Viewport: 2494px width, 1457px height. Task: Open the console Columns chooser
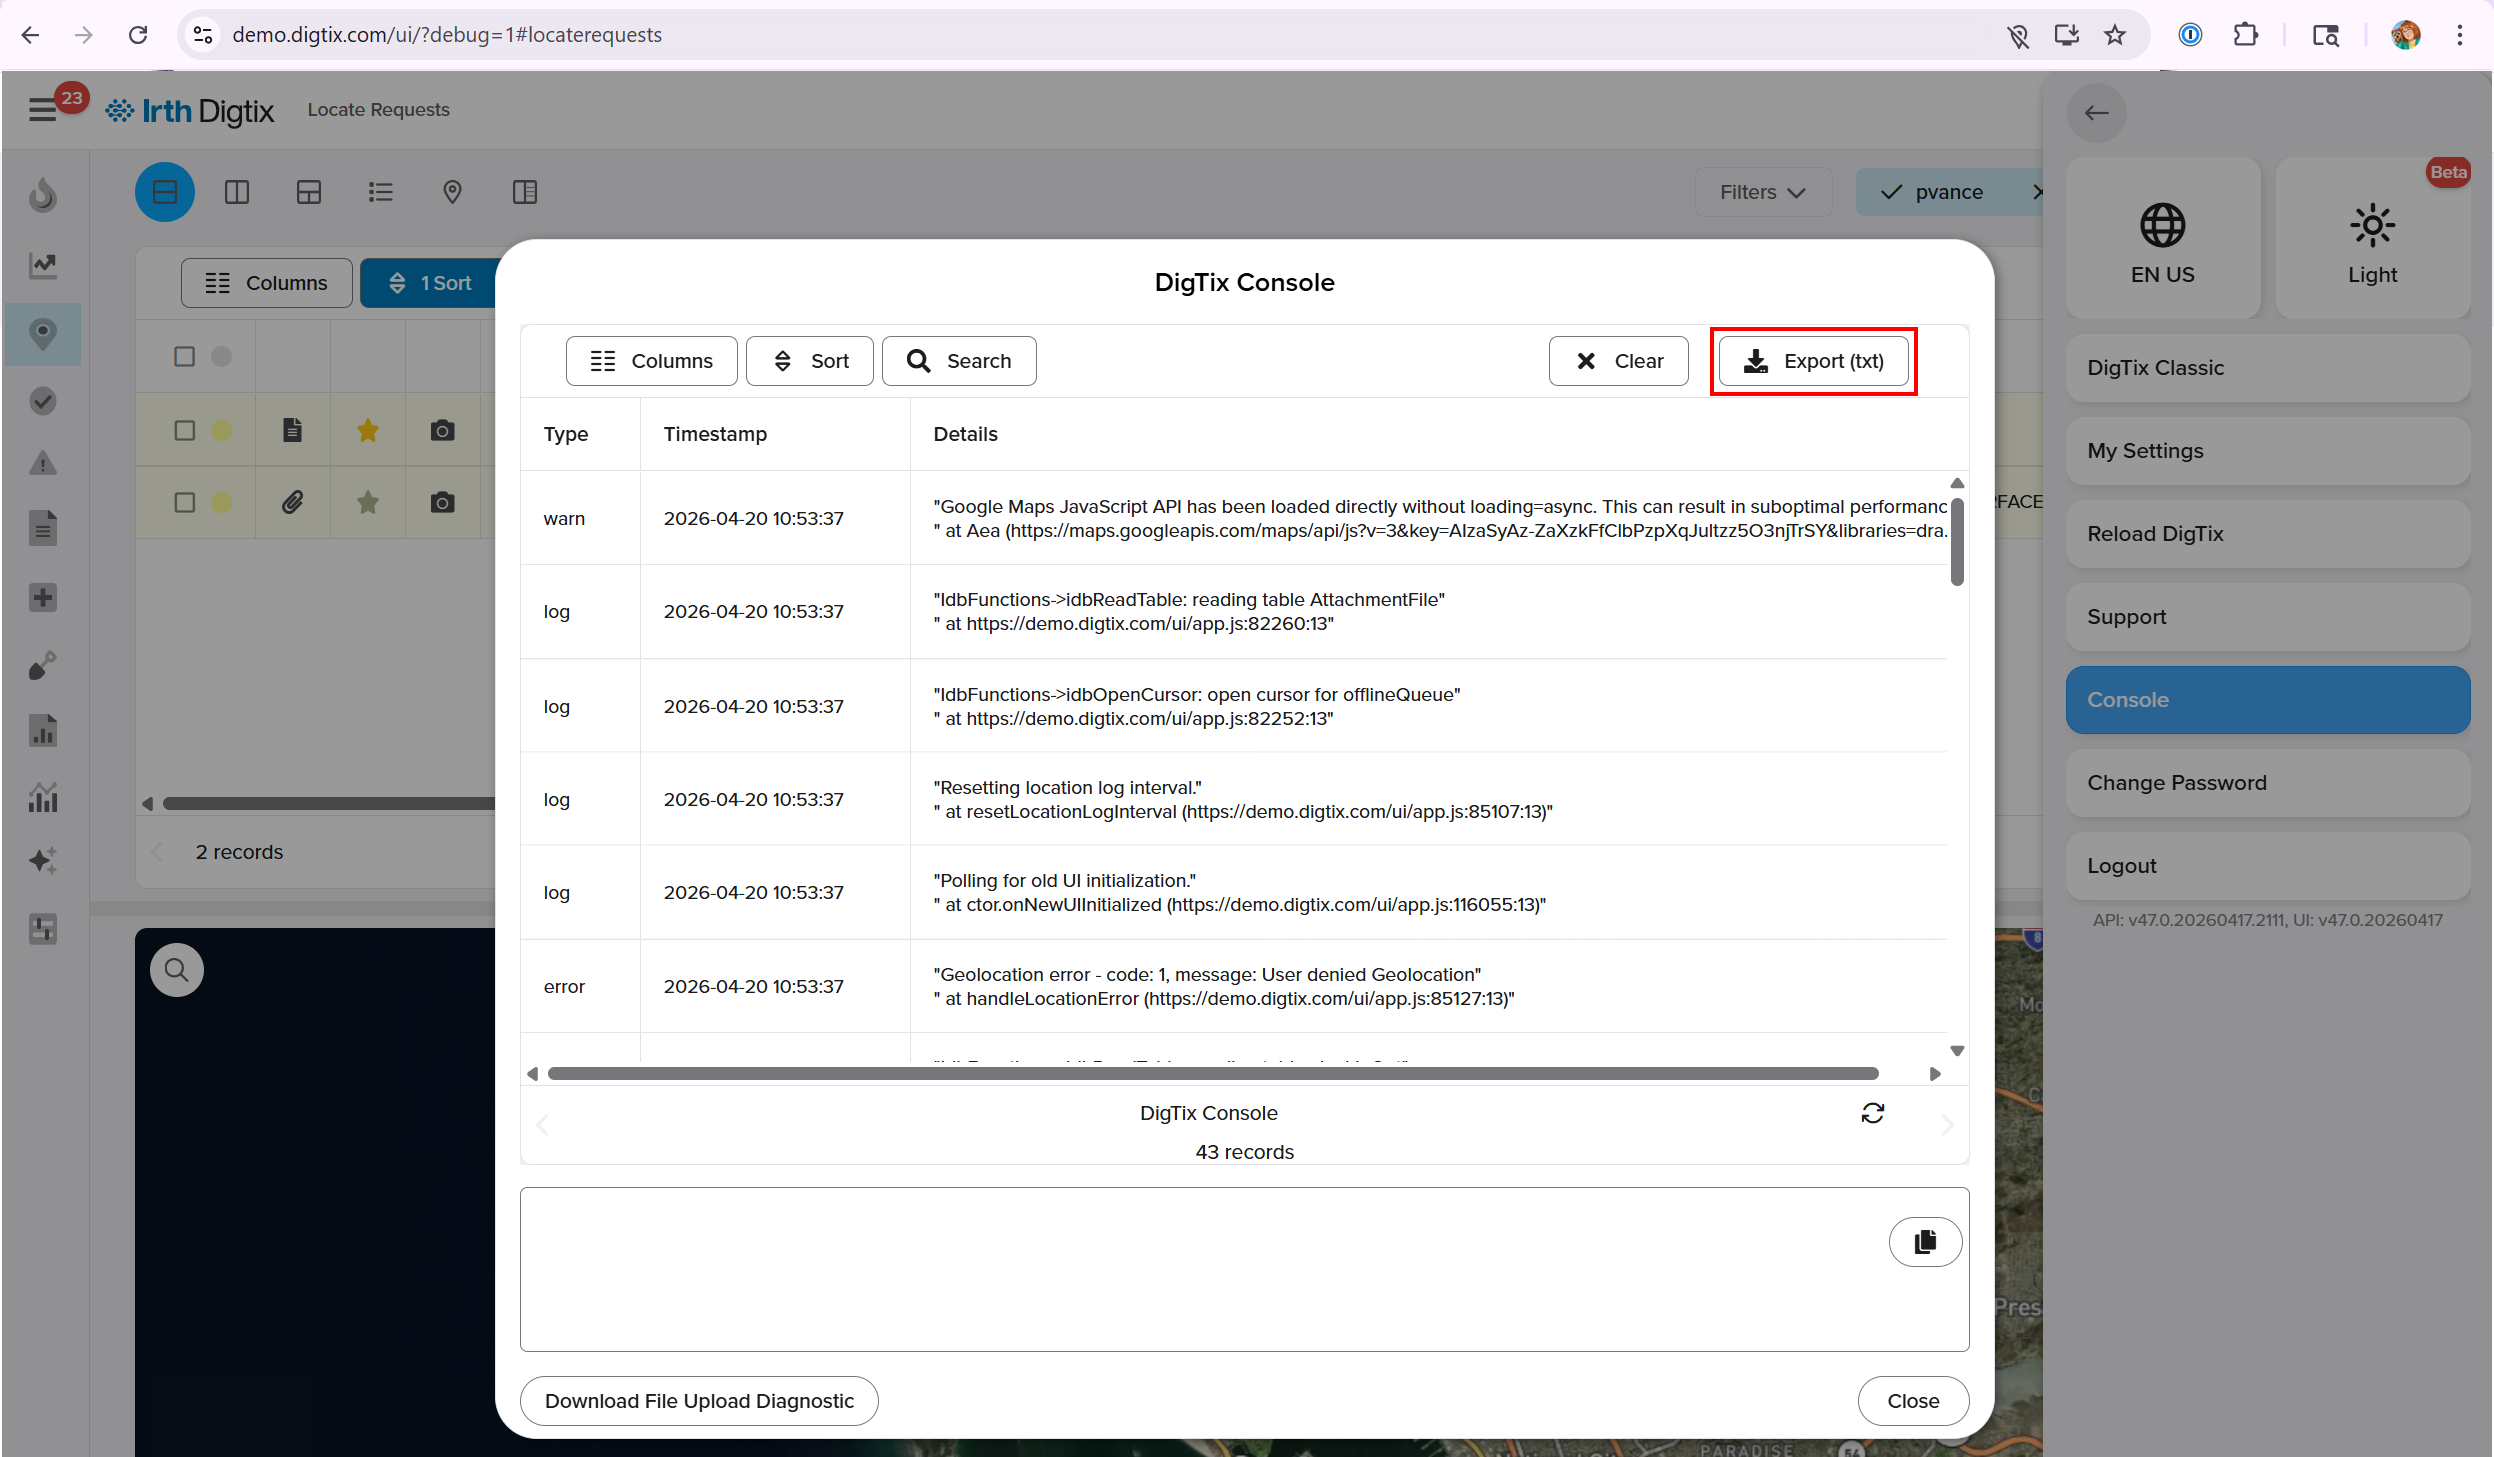[x=651, y=361]
